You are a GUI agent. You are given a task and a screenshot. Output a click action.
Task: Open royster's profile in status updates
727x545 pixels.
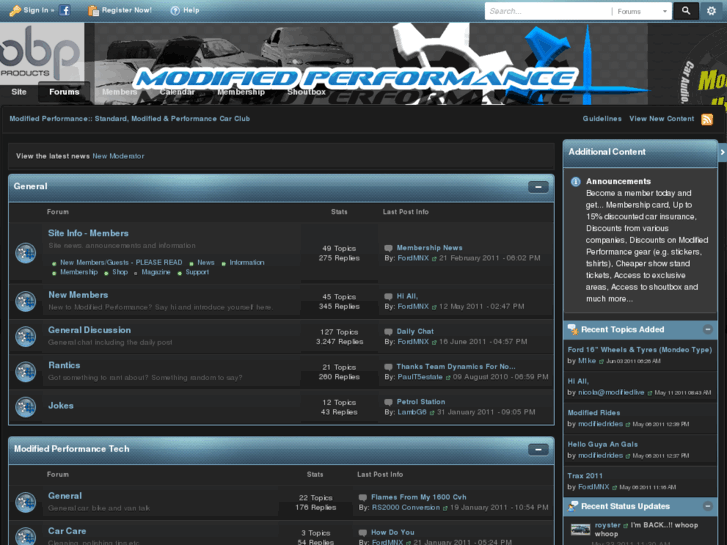pos(607,525)
